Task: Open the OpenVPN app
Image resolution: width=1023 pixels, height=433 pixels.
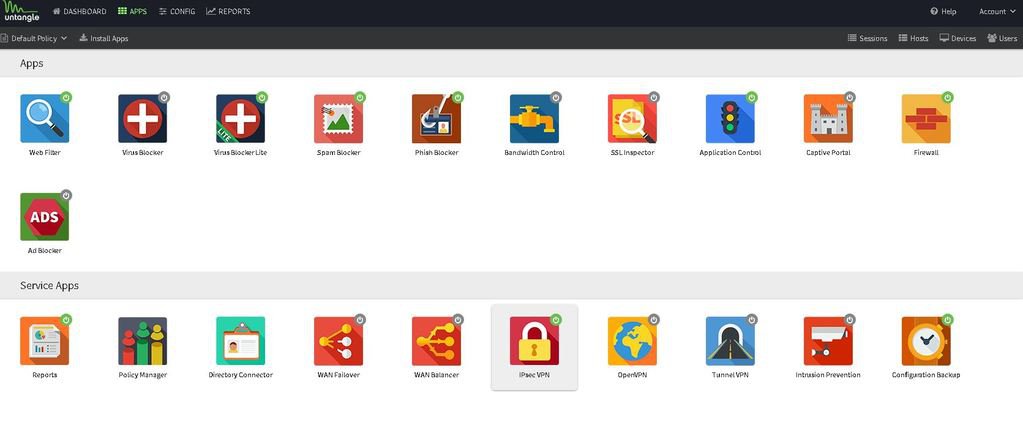Action: (x=632, y=341)
